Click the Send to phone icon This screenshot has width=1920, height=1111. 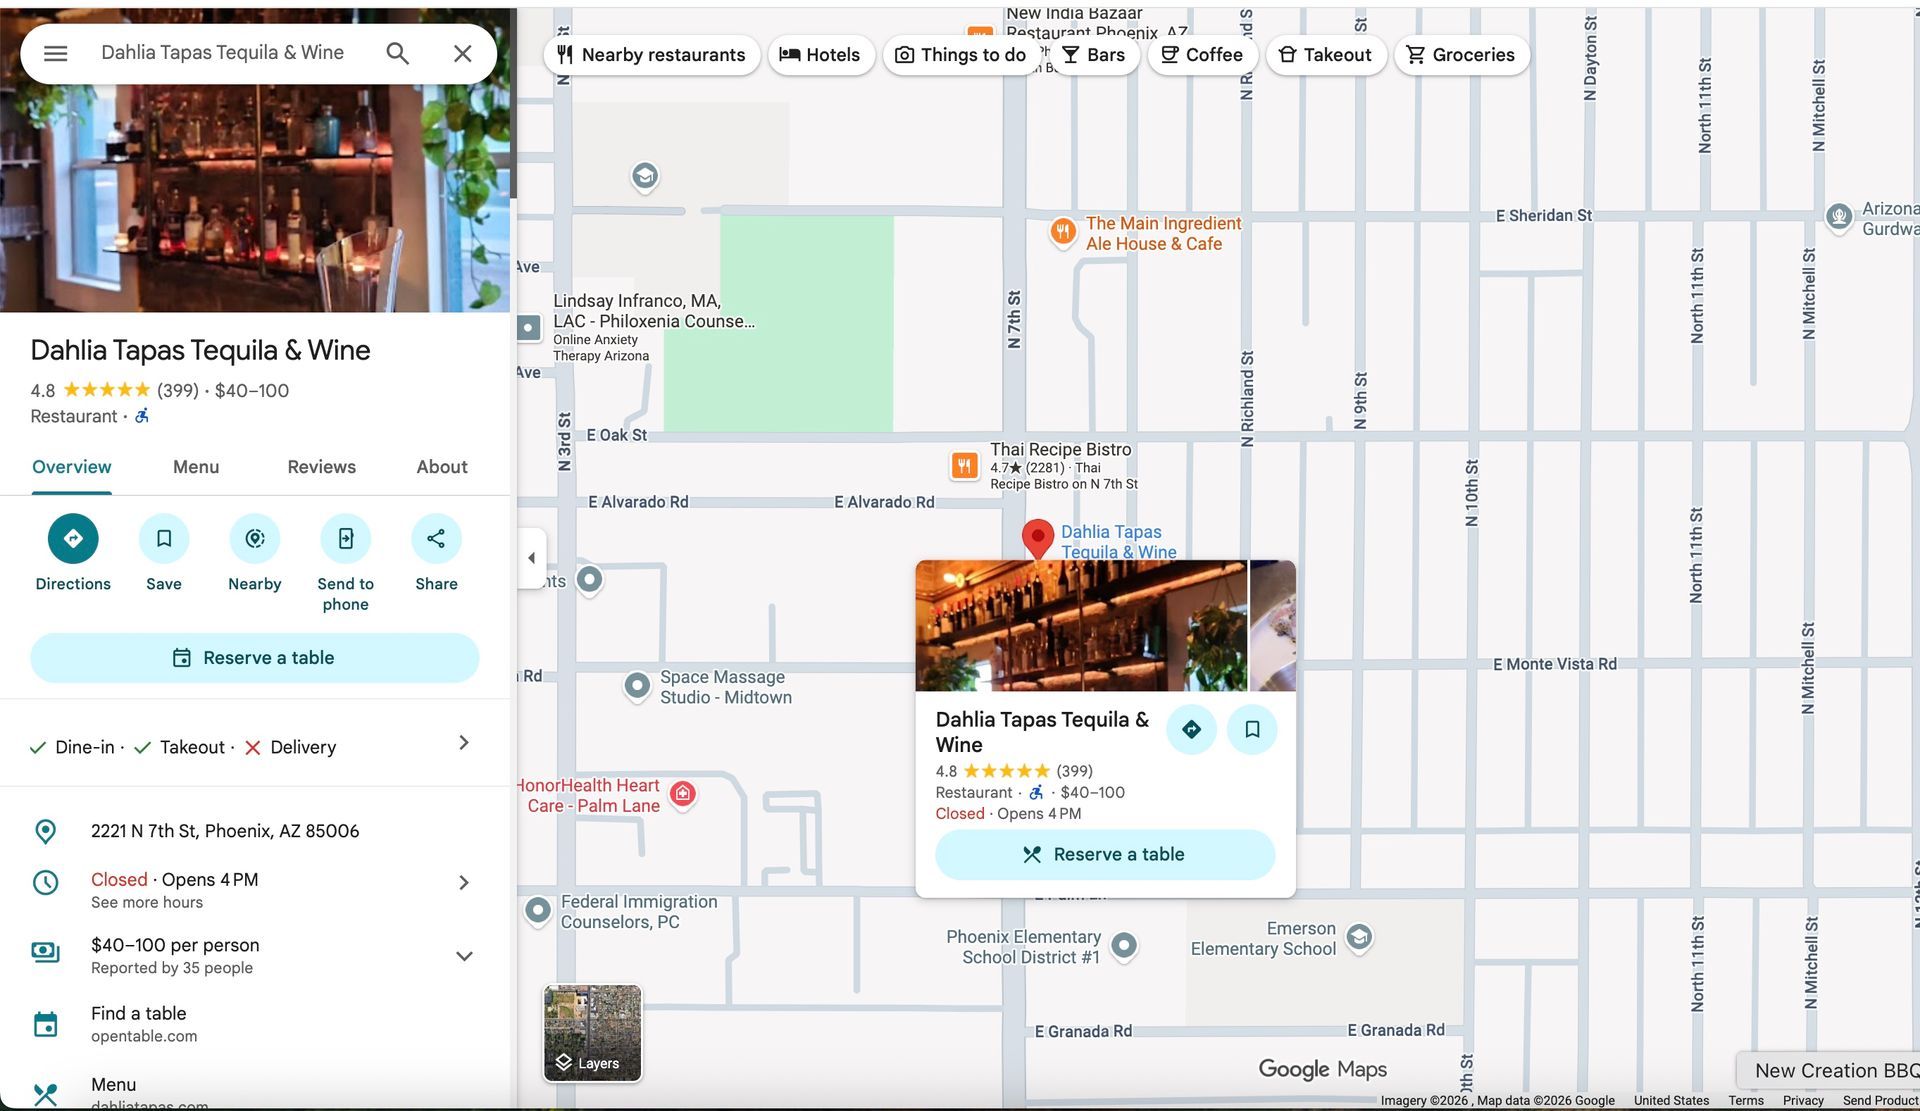point(346,538)
